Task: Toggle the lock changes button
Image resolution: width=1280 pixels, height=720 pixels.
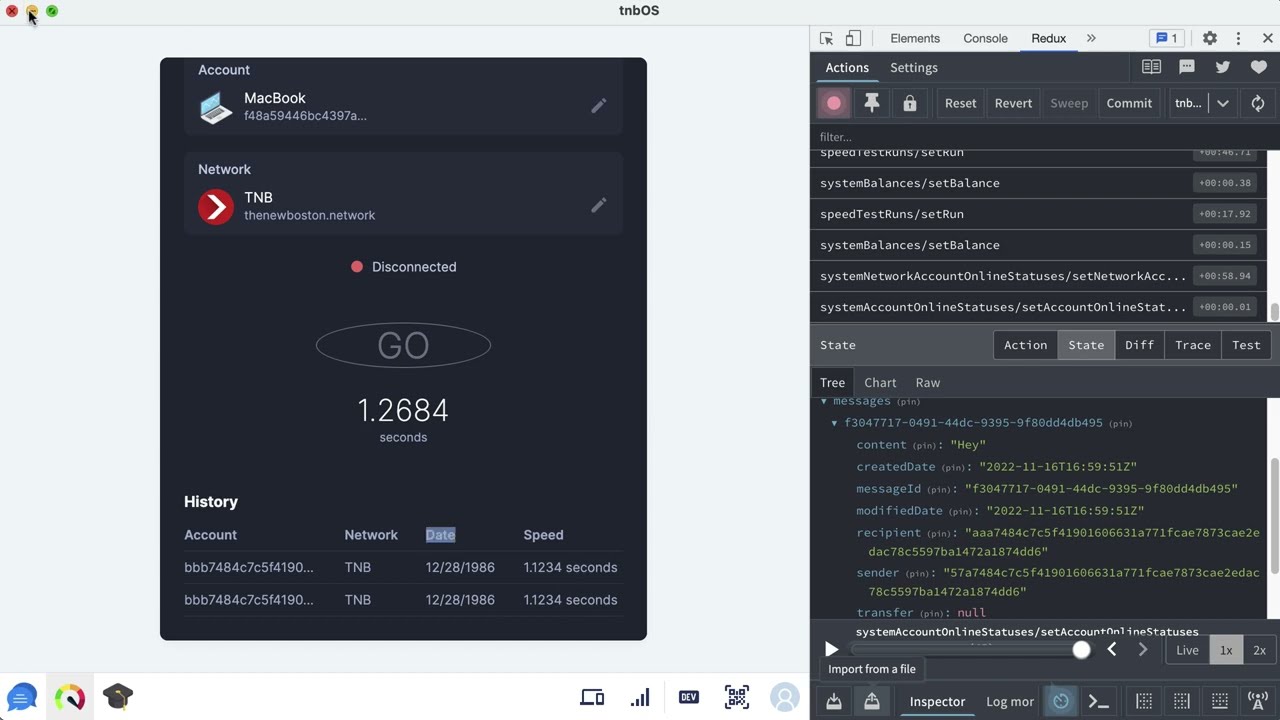Action: 909,103
